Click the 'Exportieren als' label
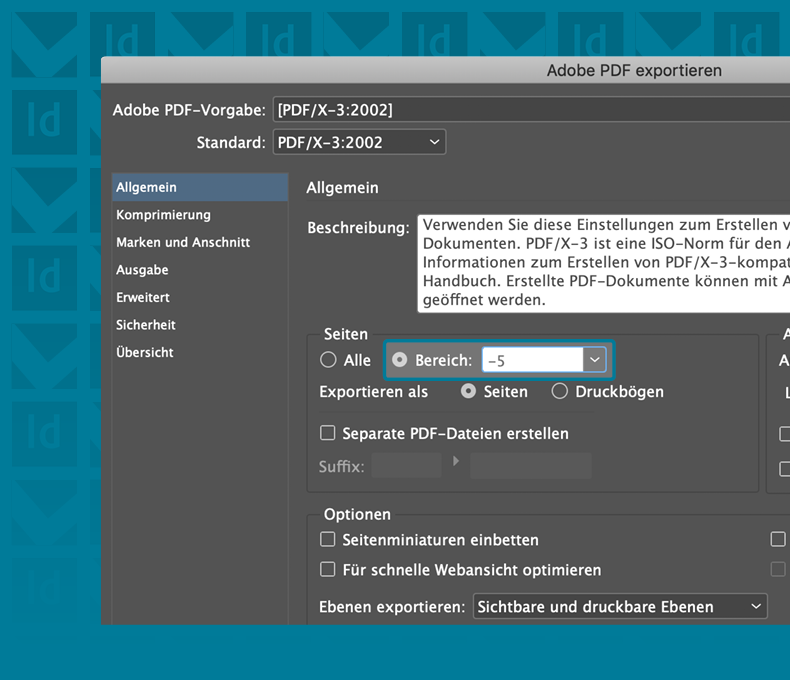790x680 pixels. (373, 392)
